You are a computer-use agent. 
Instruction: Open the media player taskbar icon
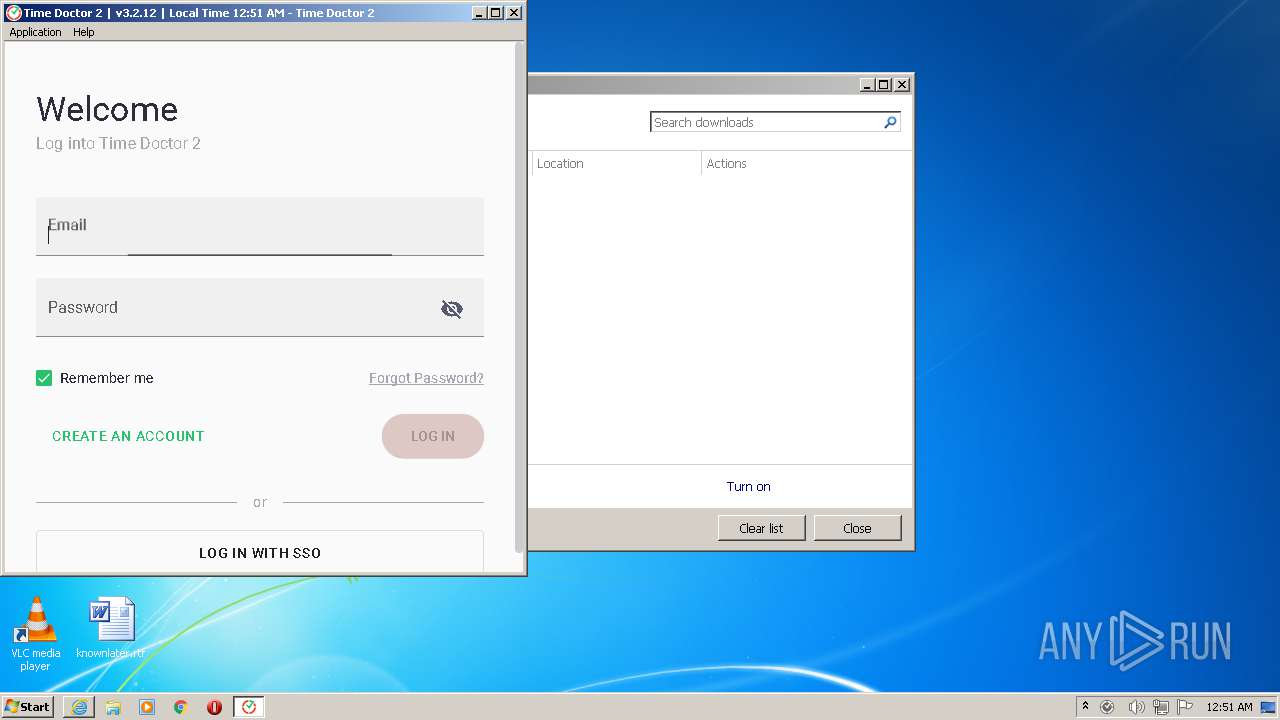[147, 707]
